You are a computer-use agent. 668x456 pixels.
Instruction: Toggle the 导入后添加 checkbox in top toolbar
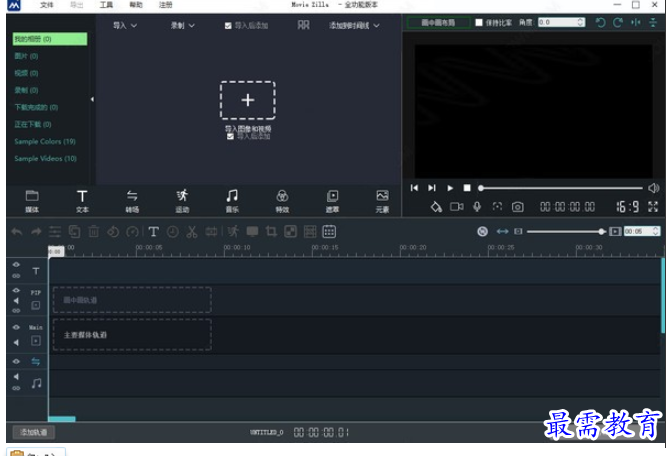click(x=228, y=26)
